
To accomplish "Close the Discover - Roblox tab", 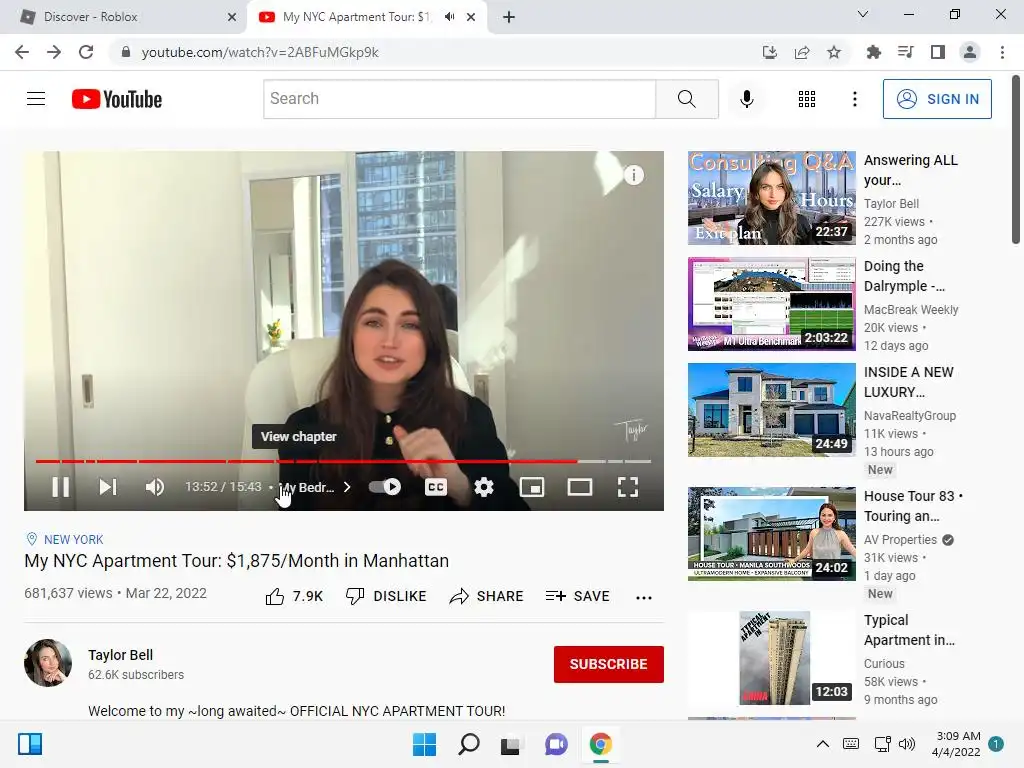I will [x=232, y=17].
